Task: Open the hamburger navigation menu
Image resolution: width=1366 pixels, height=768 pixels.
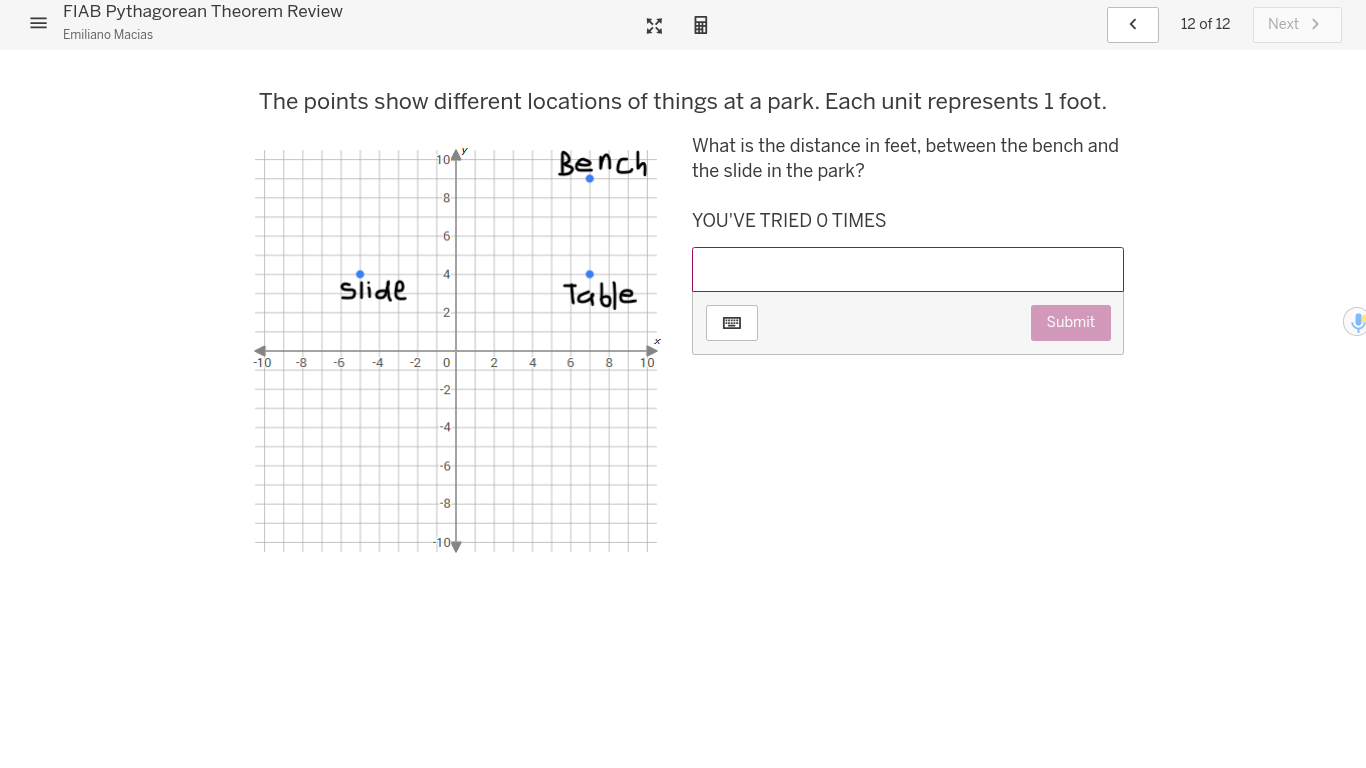Action: pyautogui.click(x=38, y=23)
